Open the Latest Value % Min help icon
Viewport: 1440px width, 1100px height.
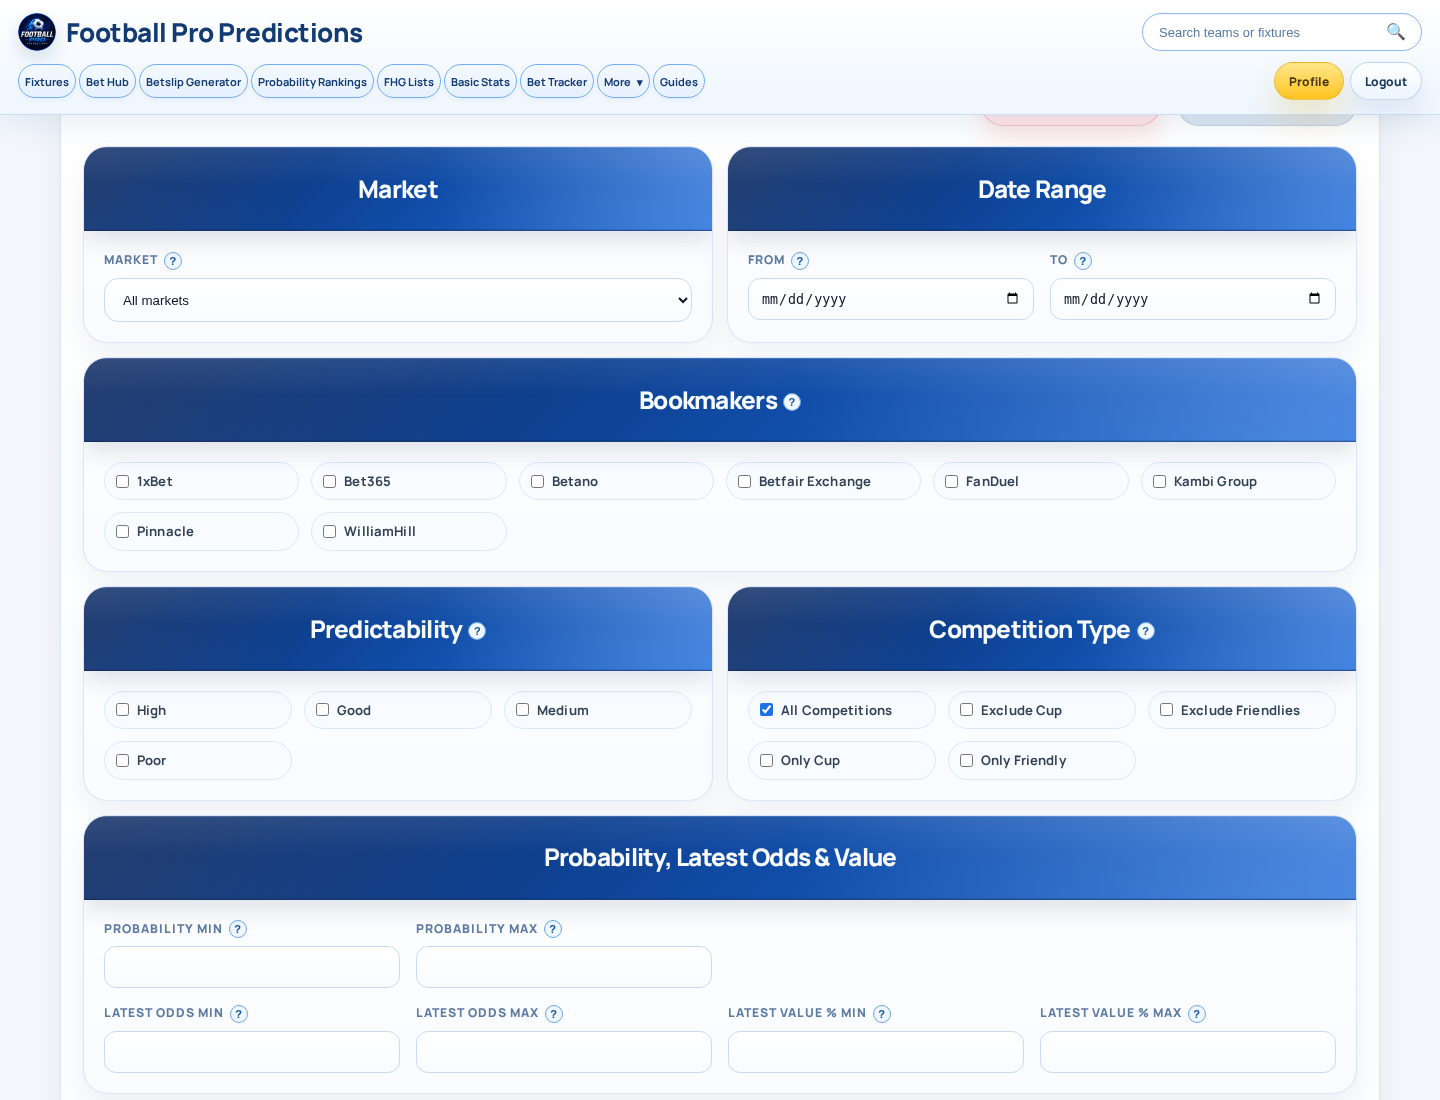pos(882,1014)
